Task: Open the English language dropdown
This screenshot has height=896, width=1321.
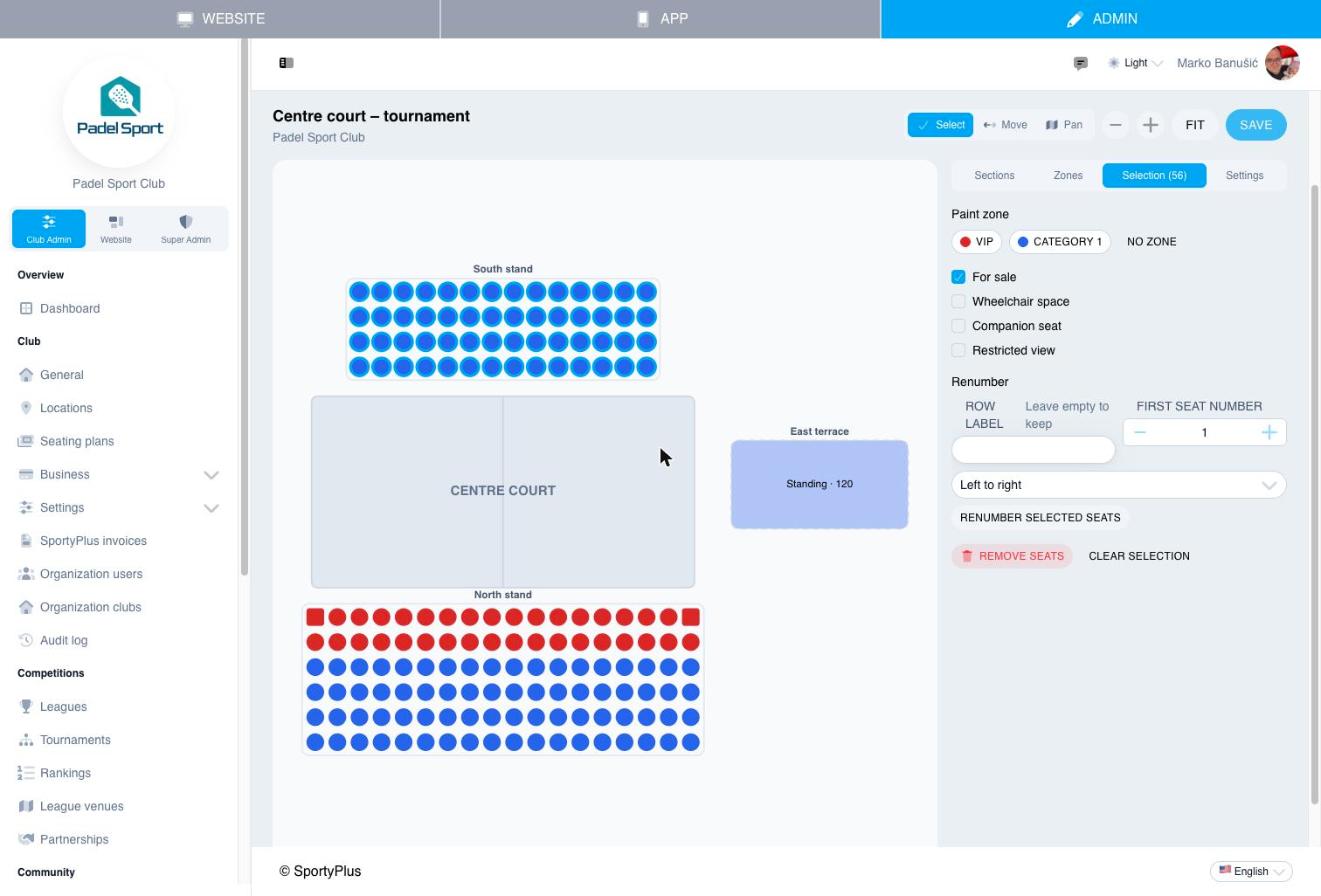Action: (x=1251, y=871)
